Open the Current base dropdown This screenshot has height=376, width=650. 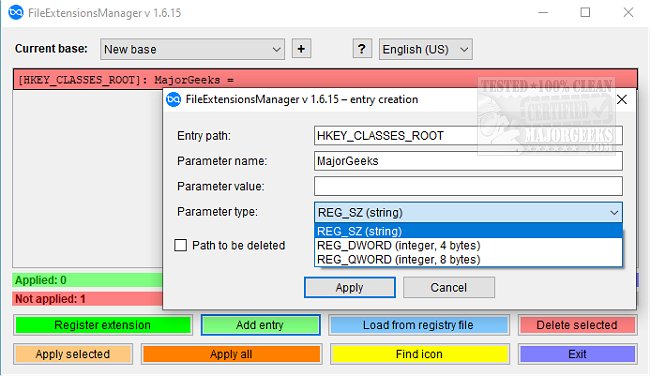tap(192, 49)
